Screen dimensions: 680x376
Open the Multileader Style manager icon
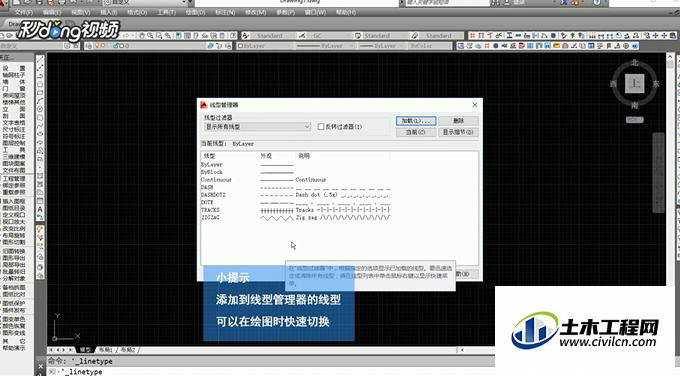click(x=414, y=36)
